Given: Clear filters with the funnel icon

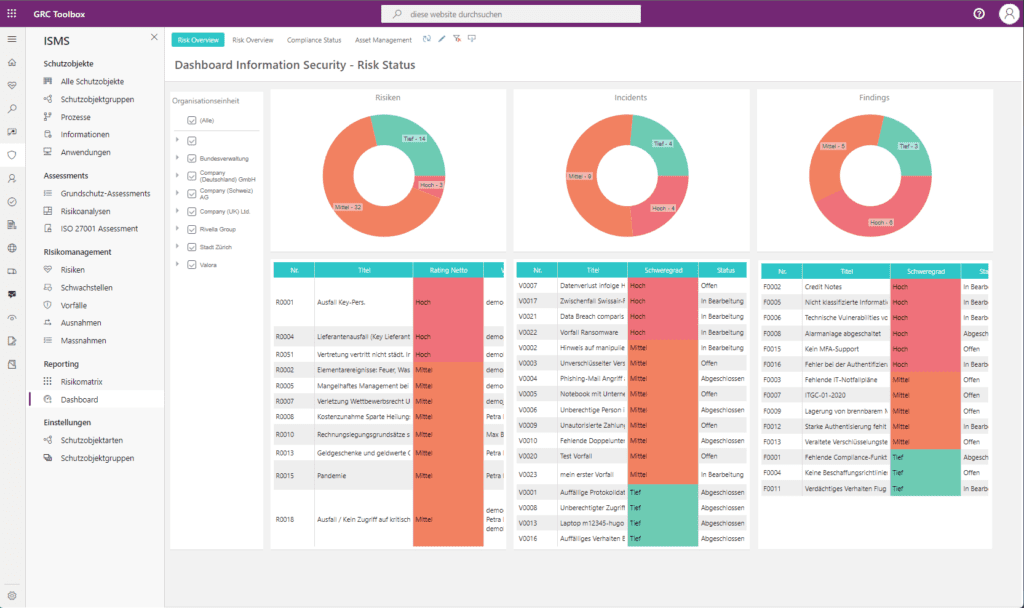Looking at the screenshot, I should 456,39.
